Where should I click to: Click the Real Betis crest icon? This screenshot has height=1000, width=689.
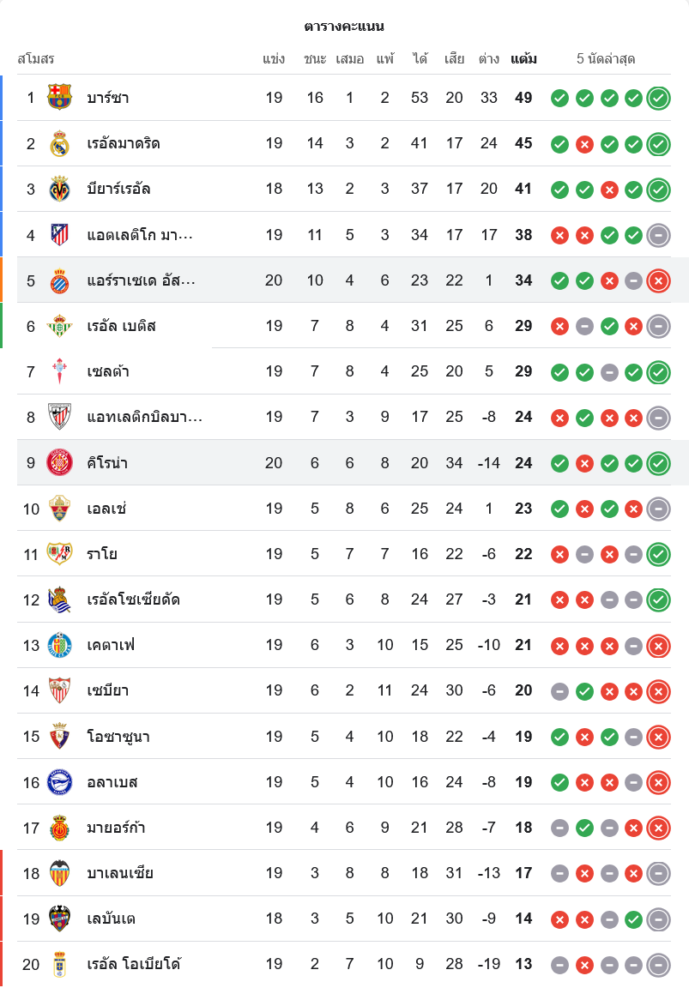(x=60, y=326)
